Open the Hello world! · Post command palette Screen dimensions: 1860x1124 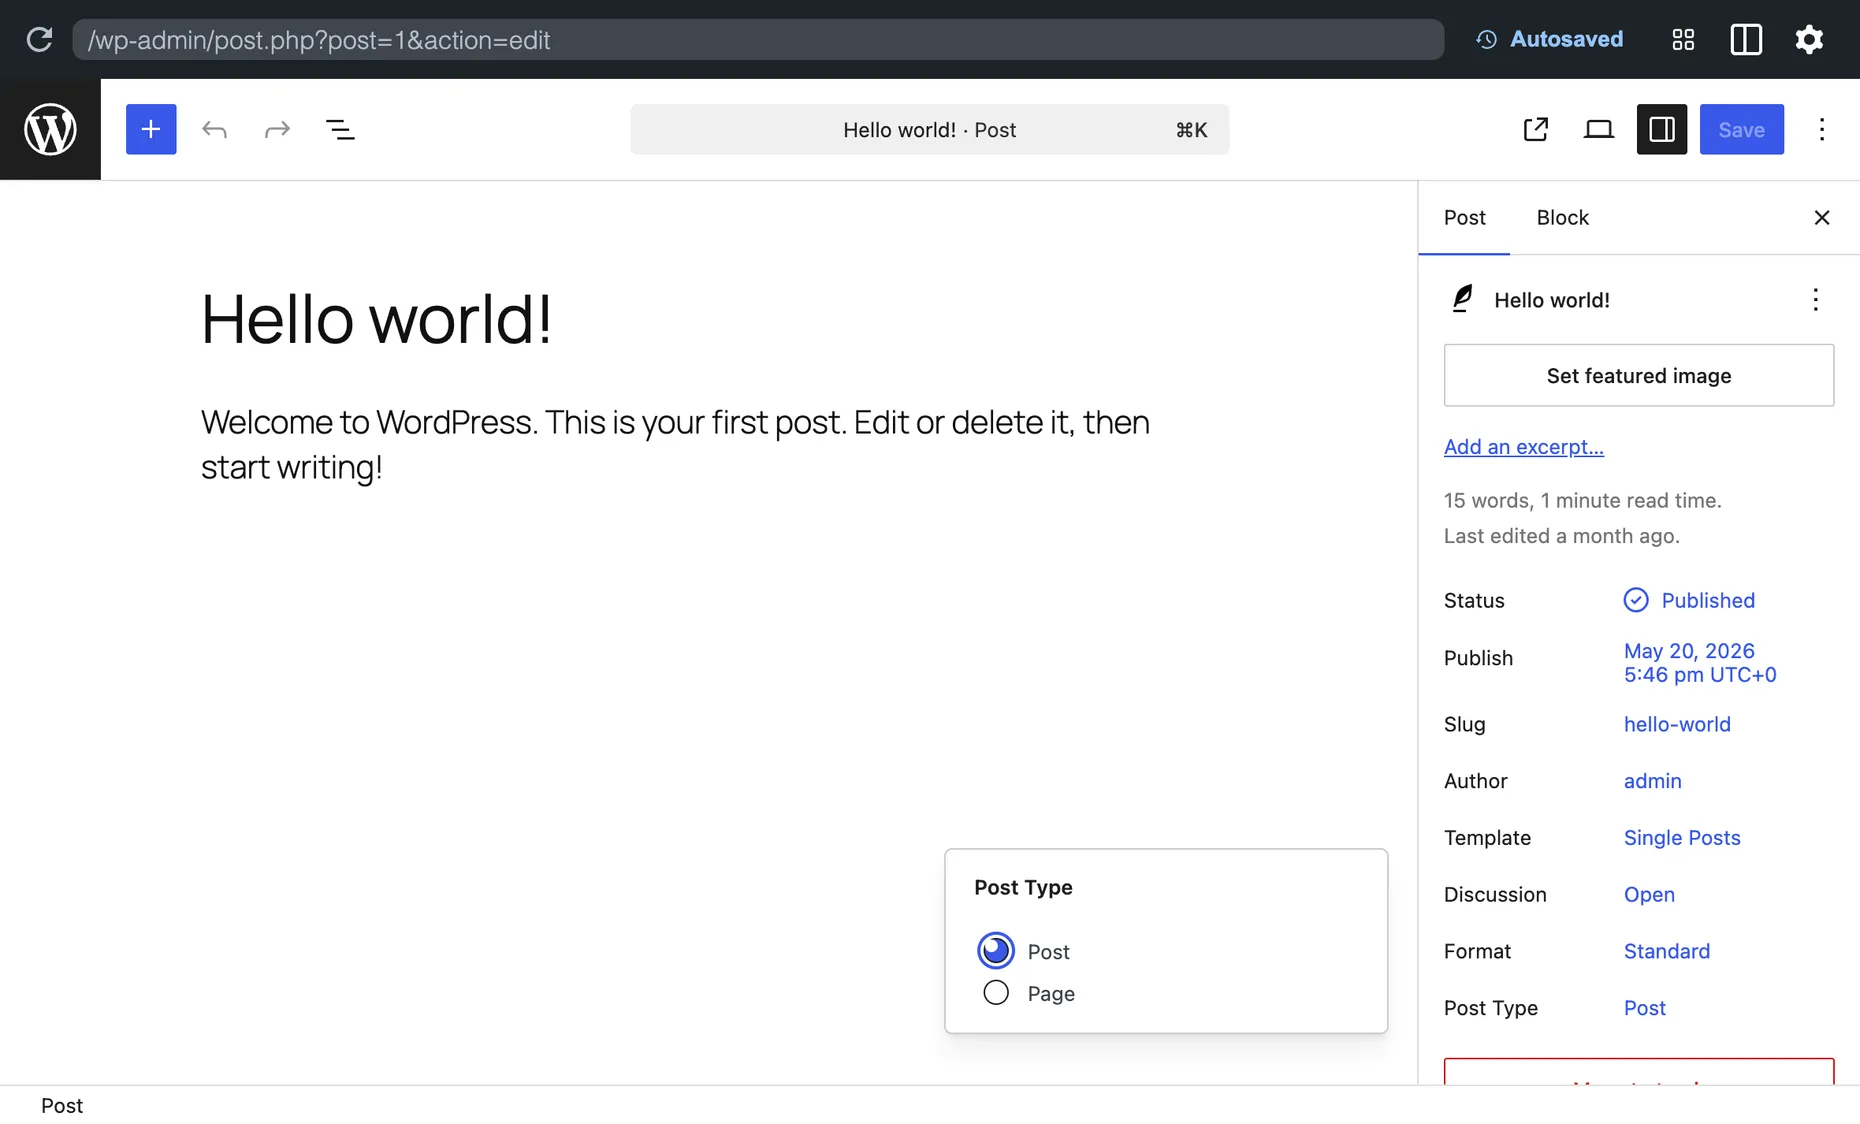[930, 129]
